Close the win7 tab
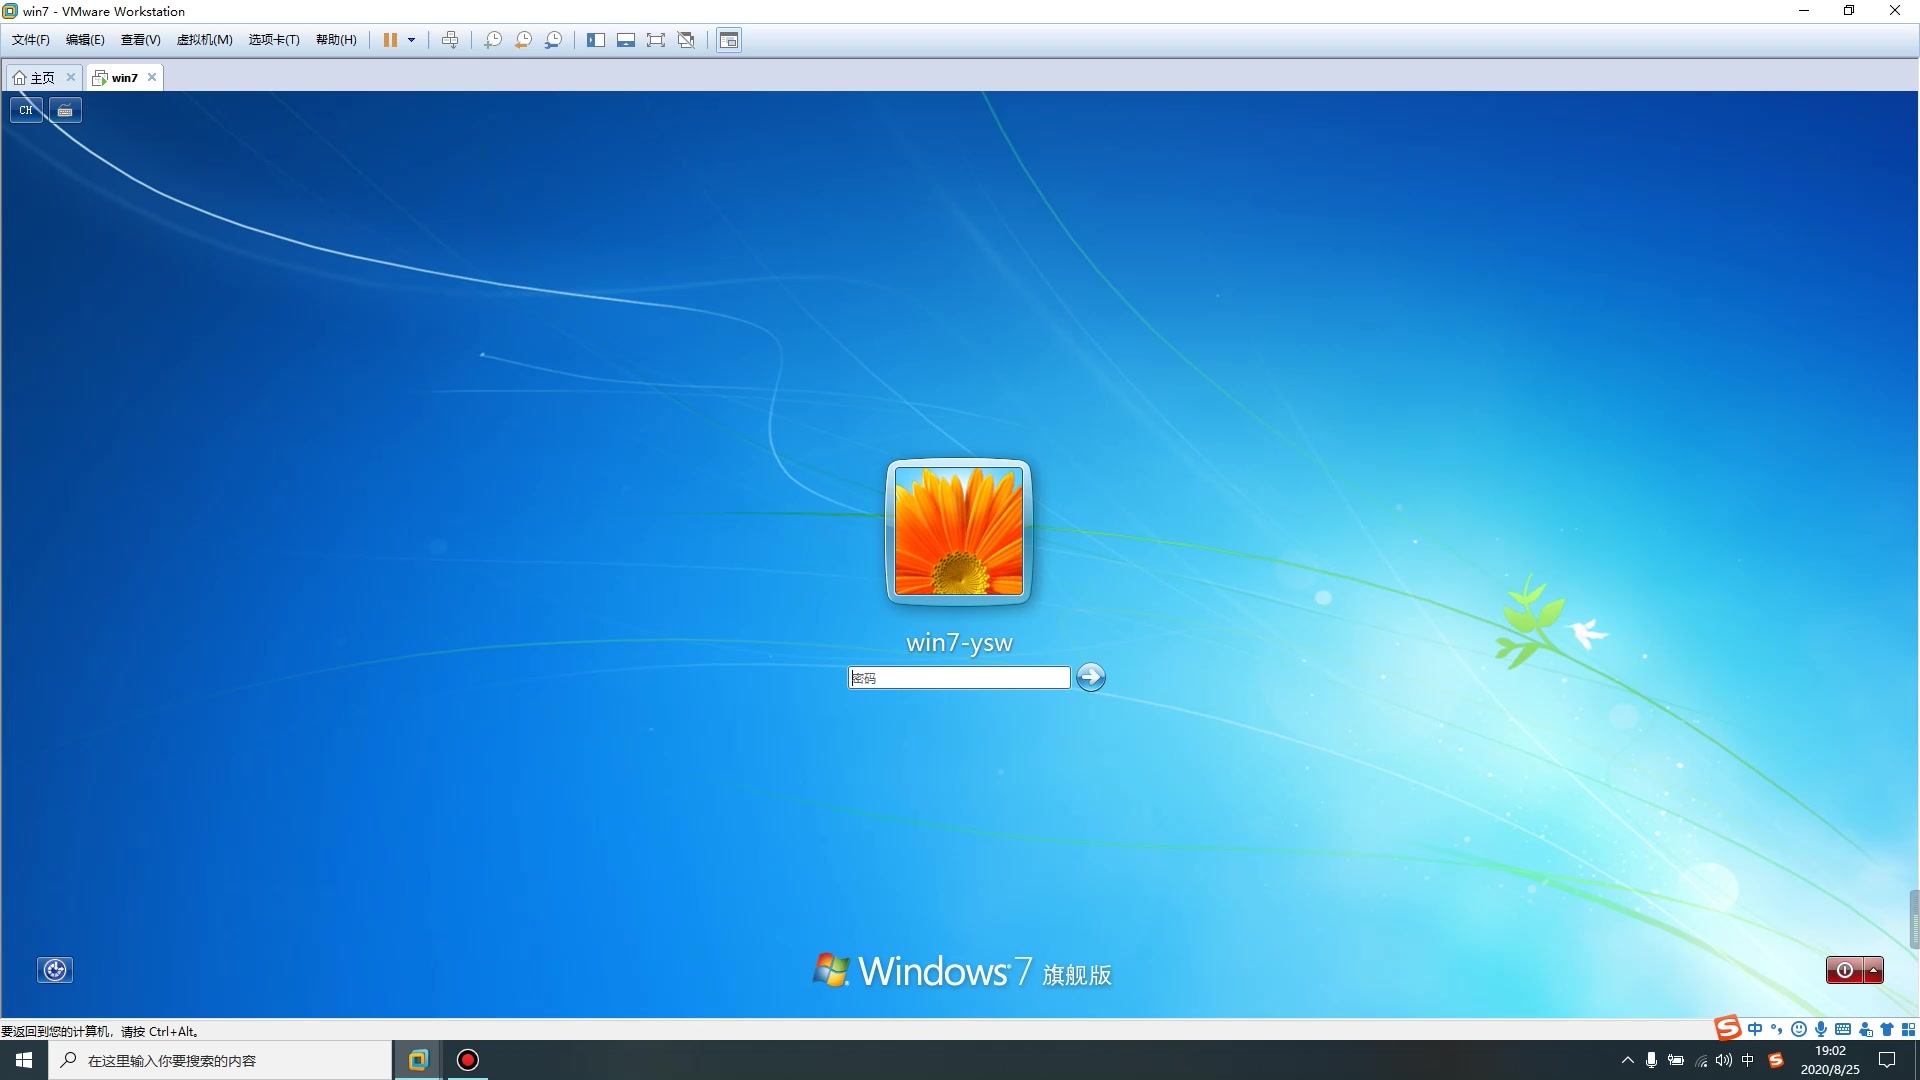Viewport: 1920px width, 1080px height. pyautogui.click(x=152, y=77)
